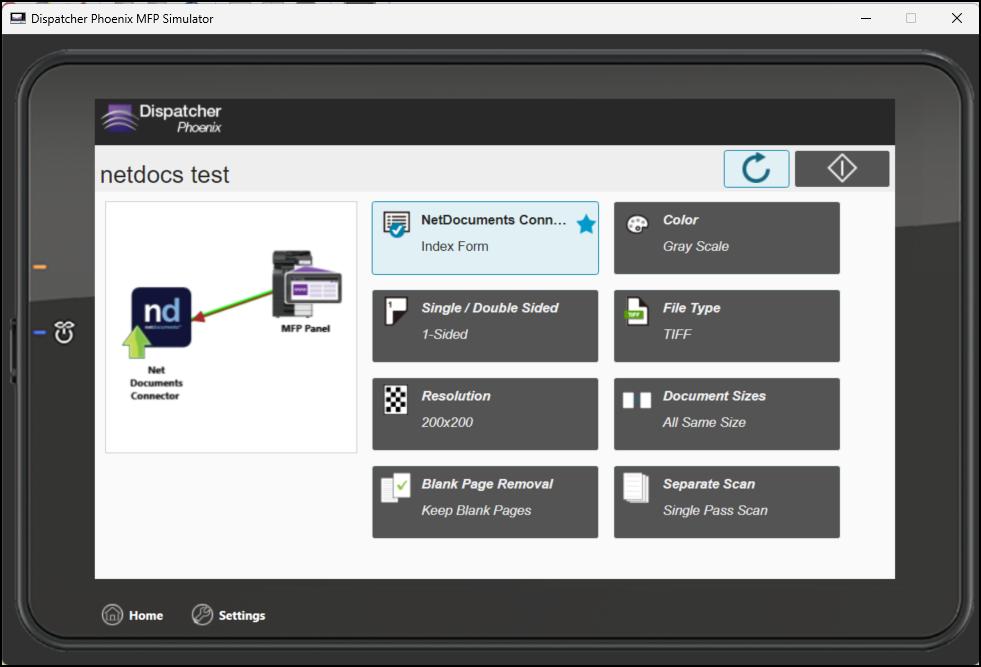Click the Settings wrench icon
Viewport: 981px width, 667px height.
pos(202,615)
